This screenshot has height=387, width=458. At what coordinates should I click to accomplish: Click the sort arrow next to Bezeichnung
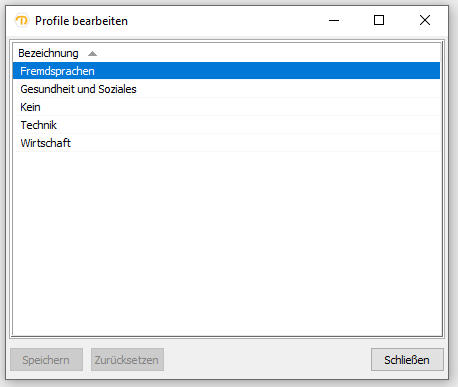click(92, 54)
